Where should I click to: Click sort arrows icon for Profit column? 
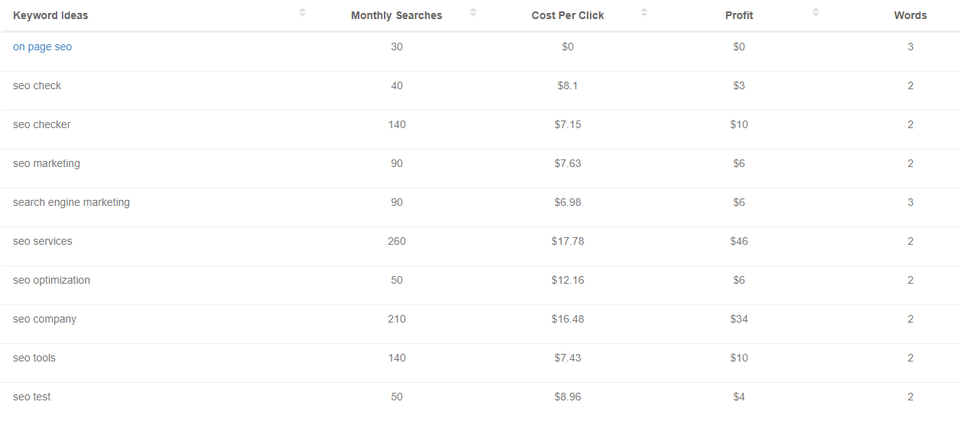(816, 12)
